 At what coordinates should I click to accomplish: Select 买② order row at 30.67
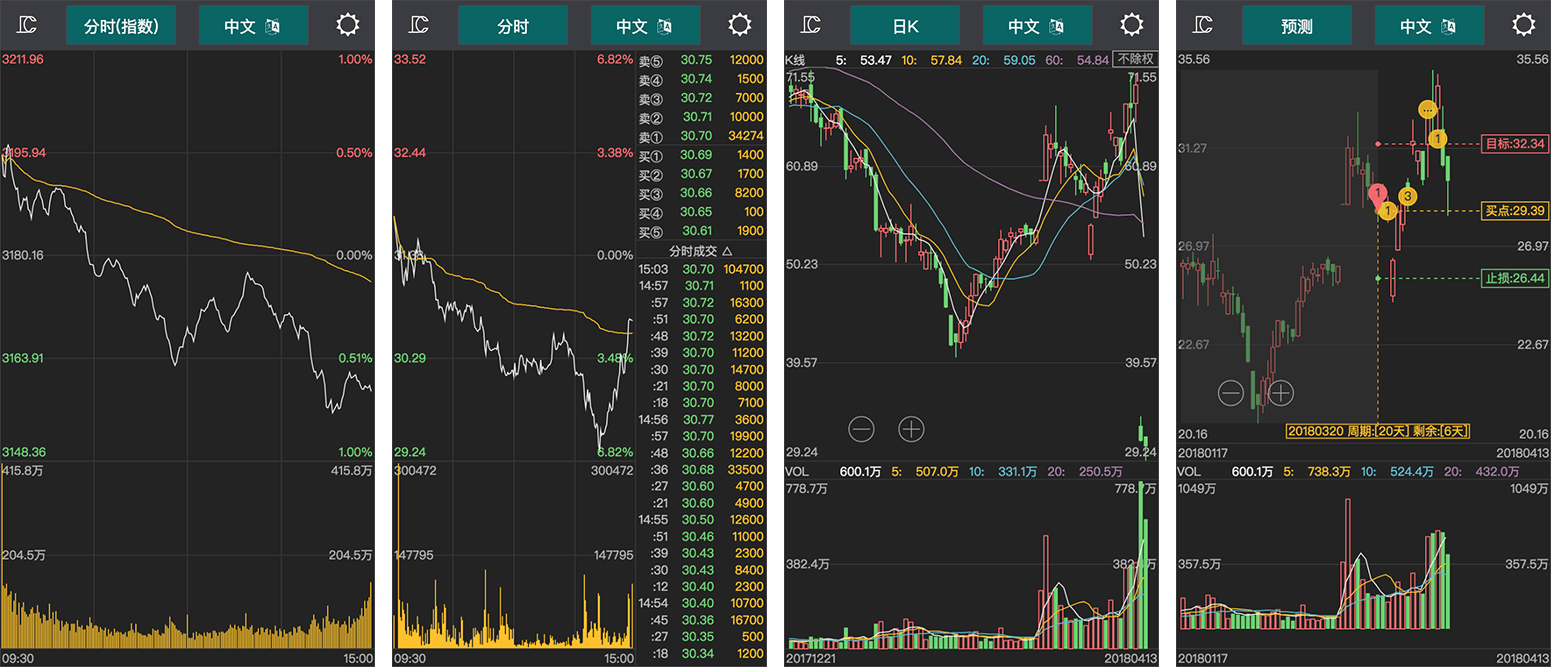click(x=701, y=174)
